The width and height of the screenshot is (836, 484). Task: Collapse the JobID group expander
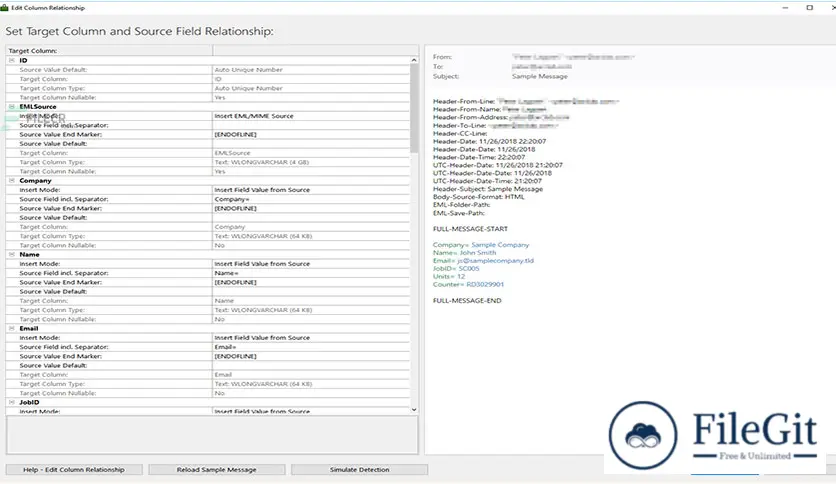tap(12, 402)
